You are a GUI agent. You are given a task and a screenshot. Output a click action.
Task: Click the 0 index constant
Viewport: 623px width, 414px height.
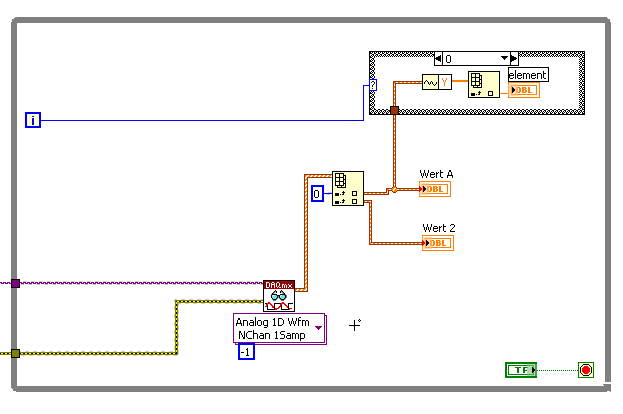(317, 194)
